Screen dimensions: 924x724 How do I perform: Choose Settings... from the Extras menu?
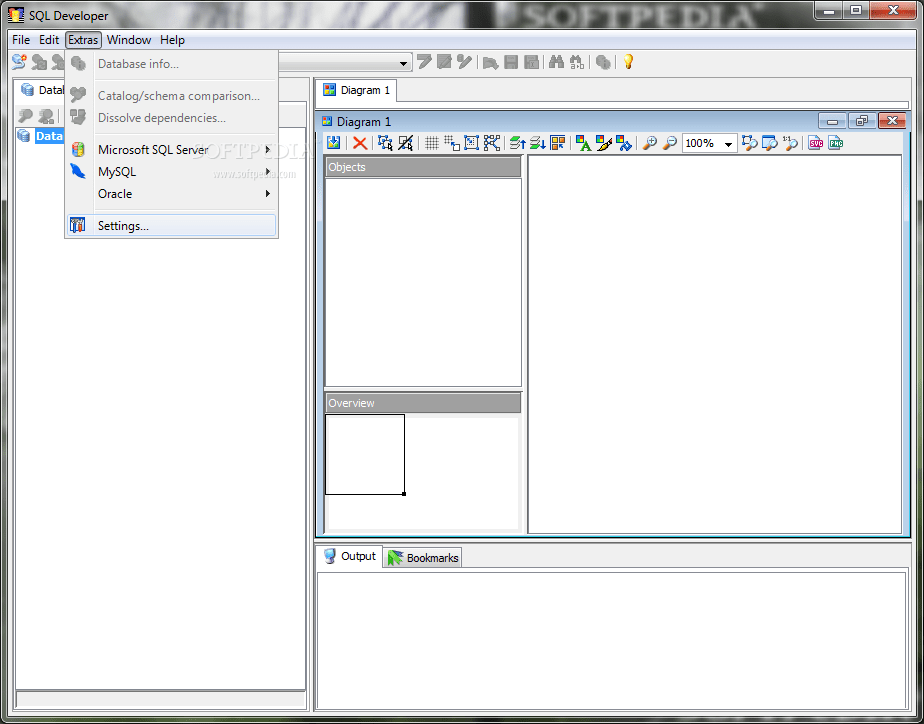pos(171,226)
